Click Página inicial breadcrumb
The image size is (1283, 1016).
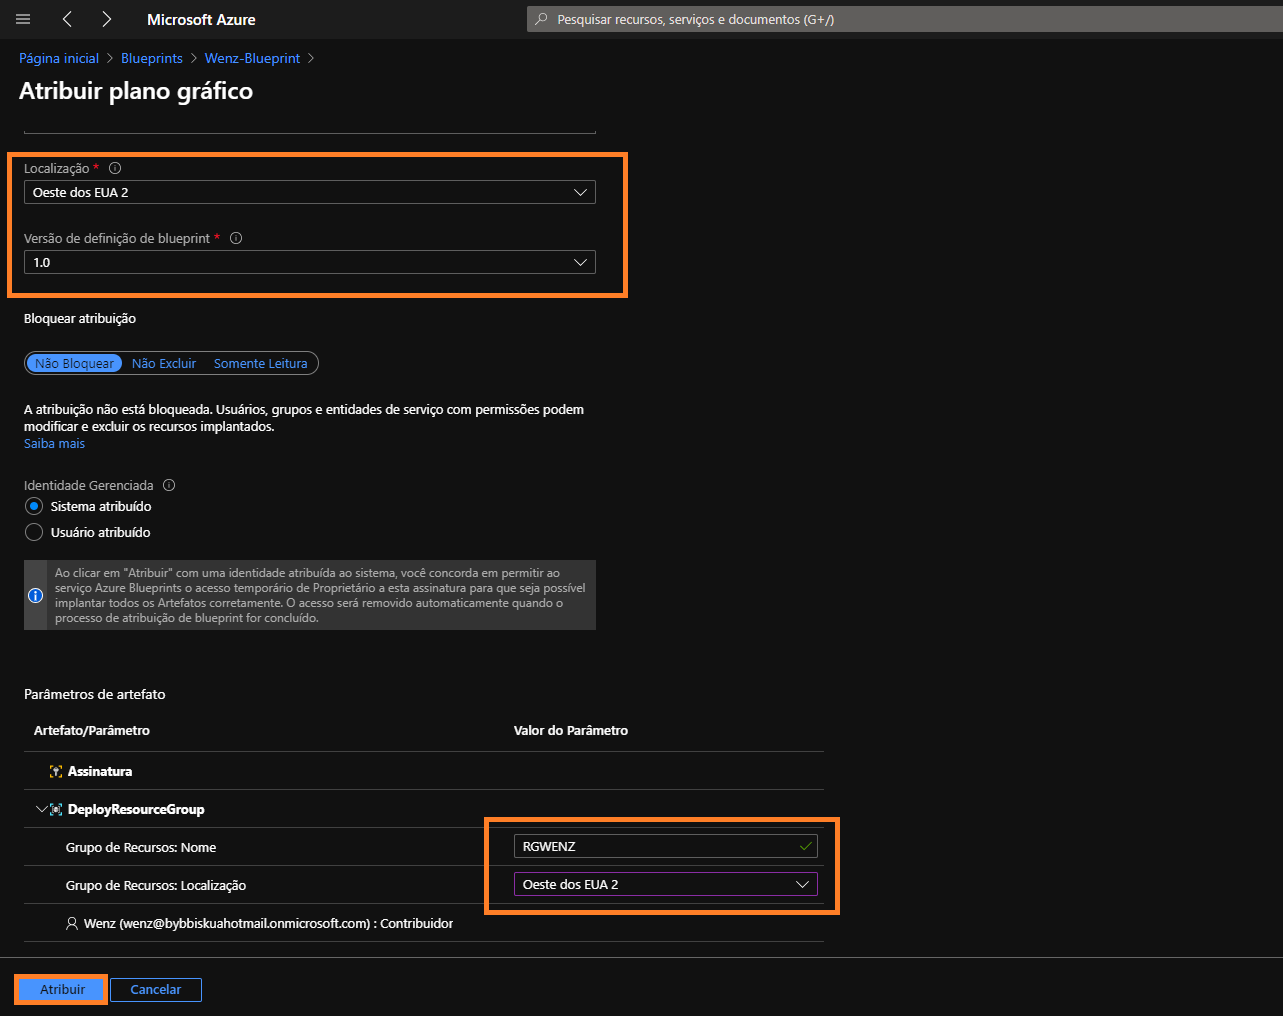coord(59,58)
